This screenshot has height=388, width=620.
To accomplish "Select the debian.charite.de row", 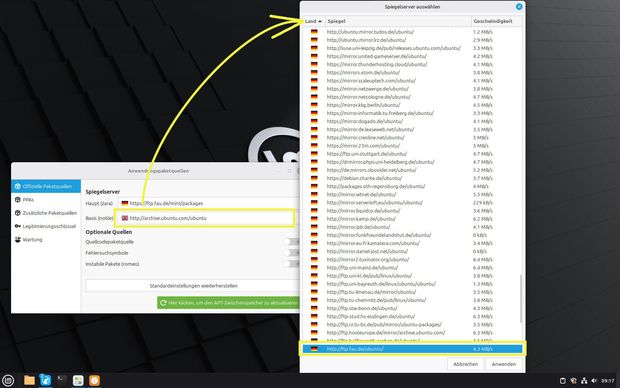I will (412, 178).
